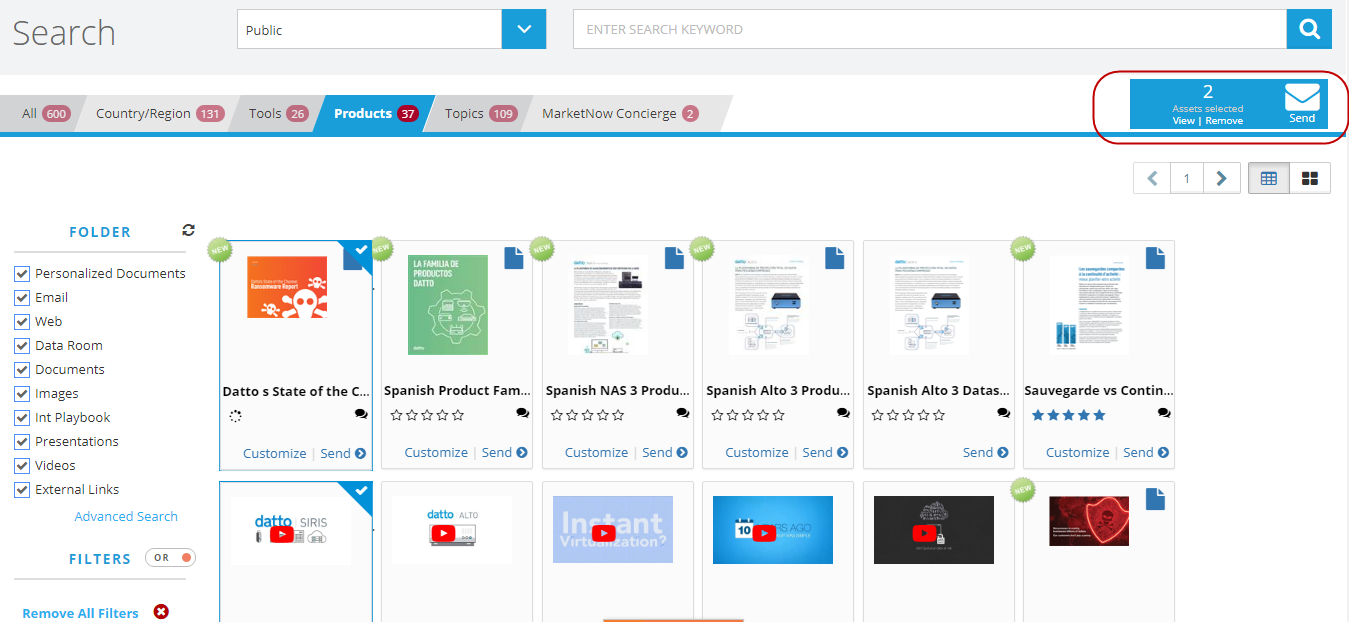Screen dimensions: 1349x622
Task: Send the Datto s State of the C... asset
Action: tap(343, 453)
